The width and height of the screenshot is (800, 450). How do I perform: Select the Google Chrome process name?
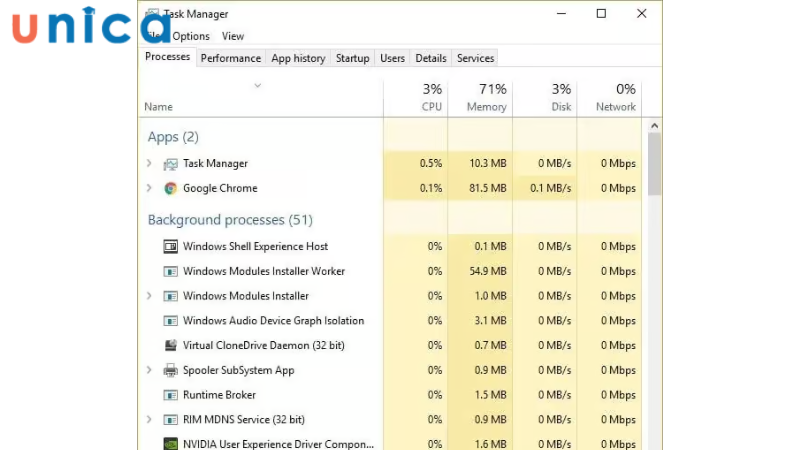[x=220, y=188]
